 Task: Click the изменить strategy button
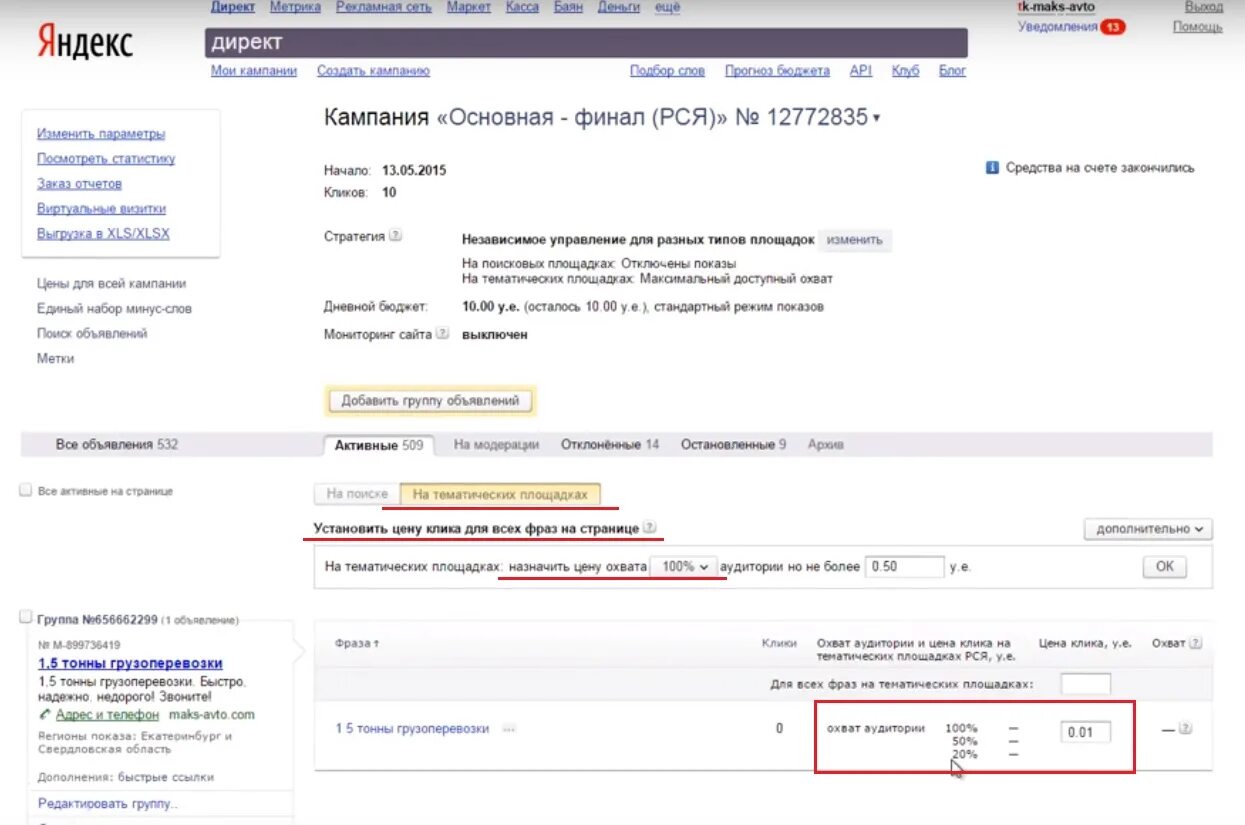(x=854, y=240)
